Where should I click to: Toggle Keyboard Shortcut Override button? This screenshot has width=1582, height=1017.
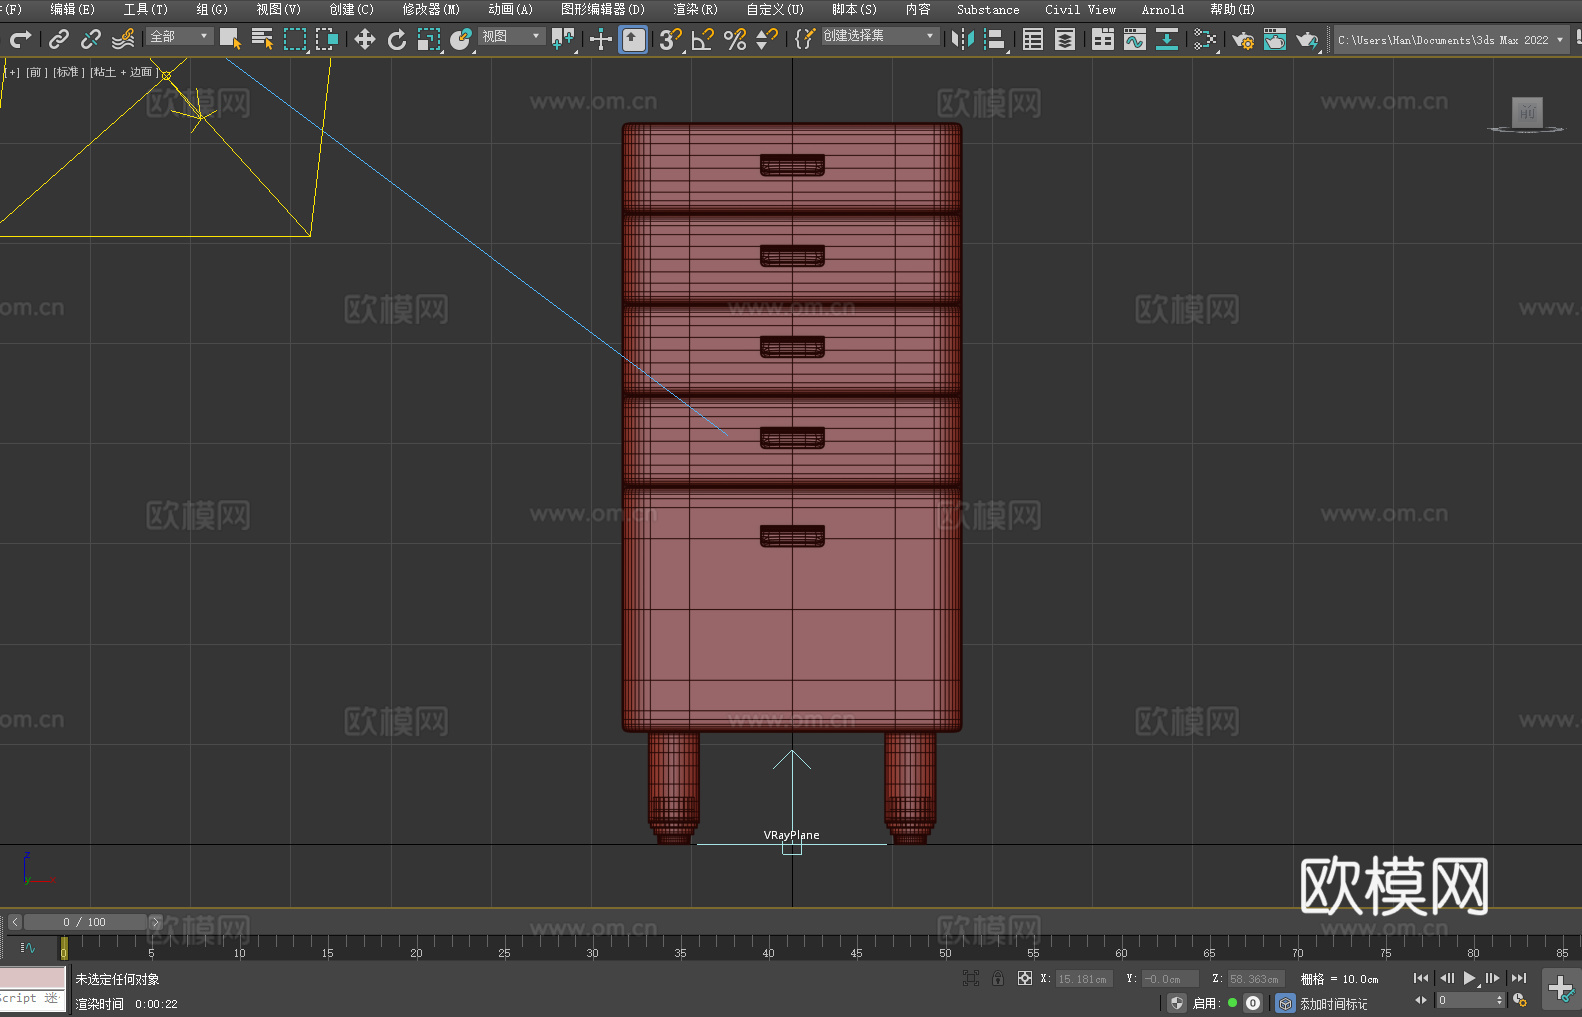point(633,39)
